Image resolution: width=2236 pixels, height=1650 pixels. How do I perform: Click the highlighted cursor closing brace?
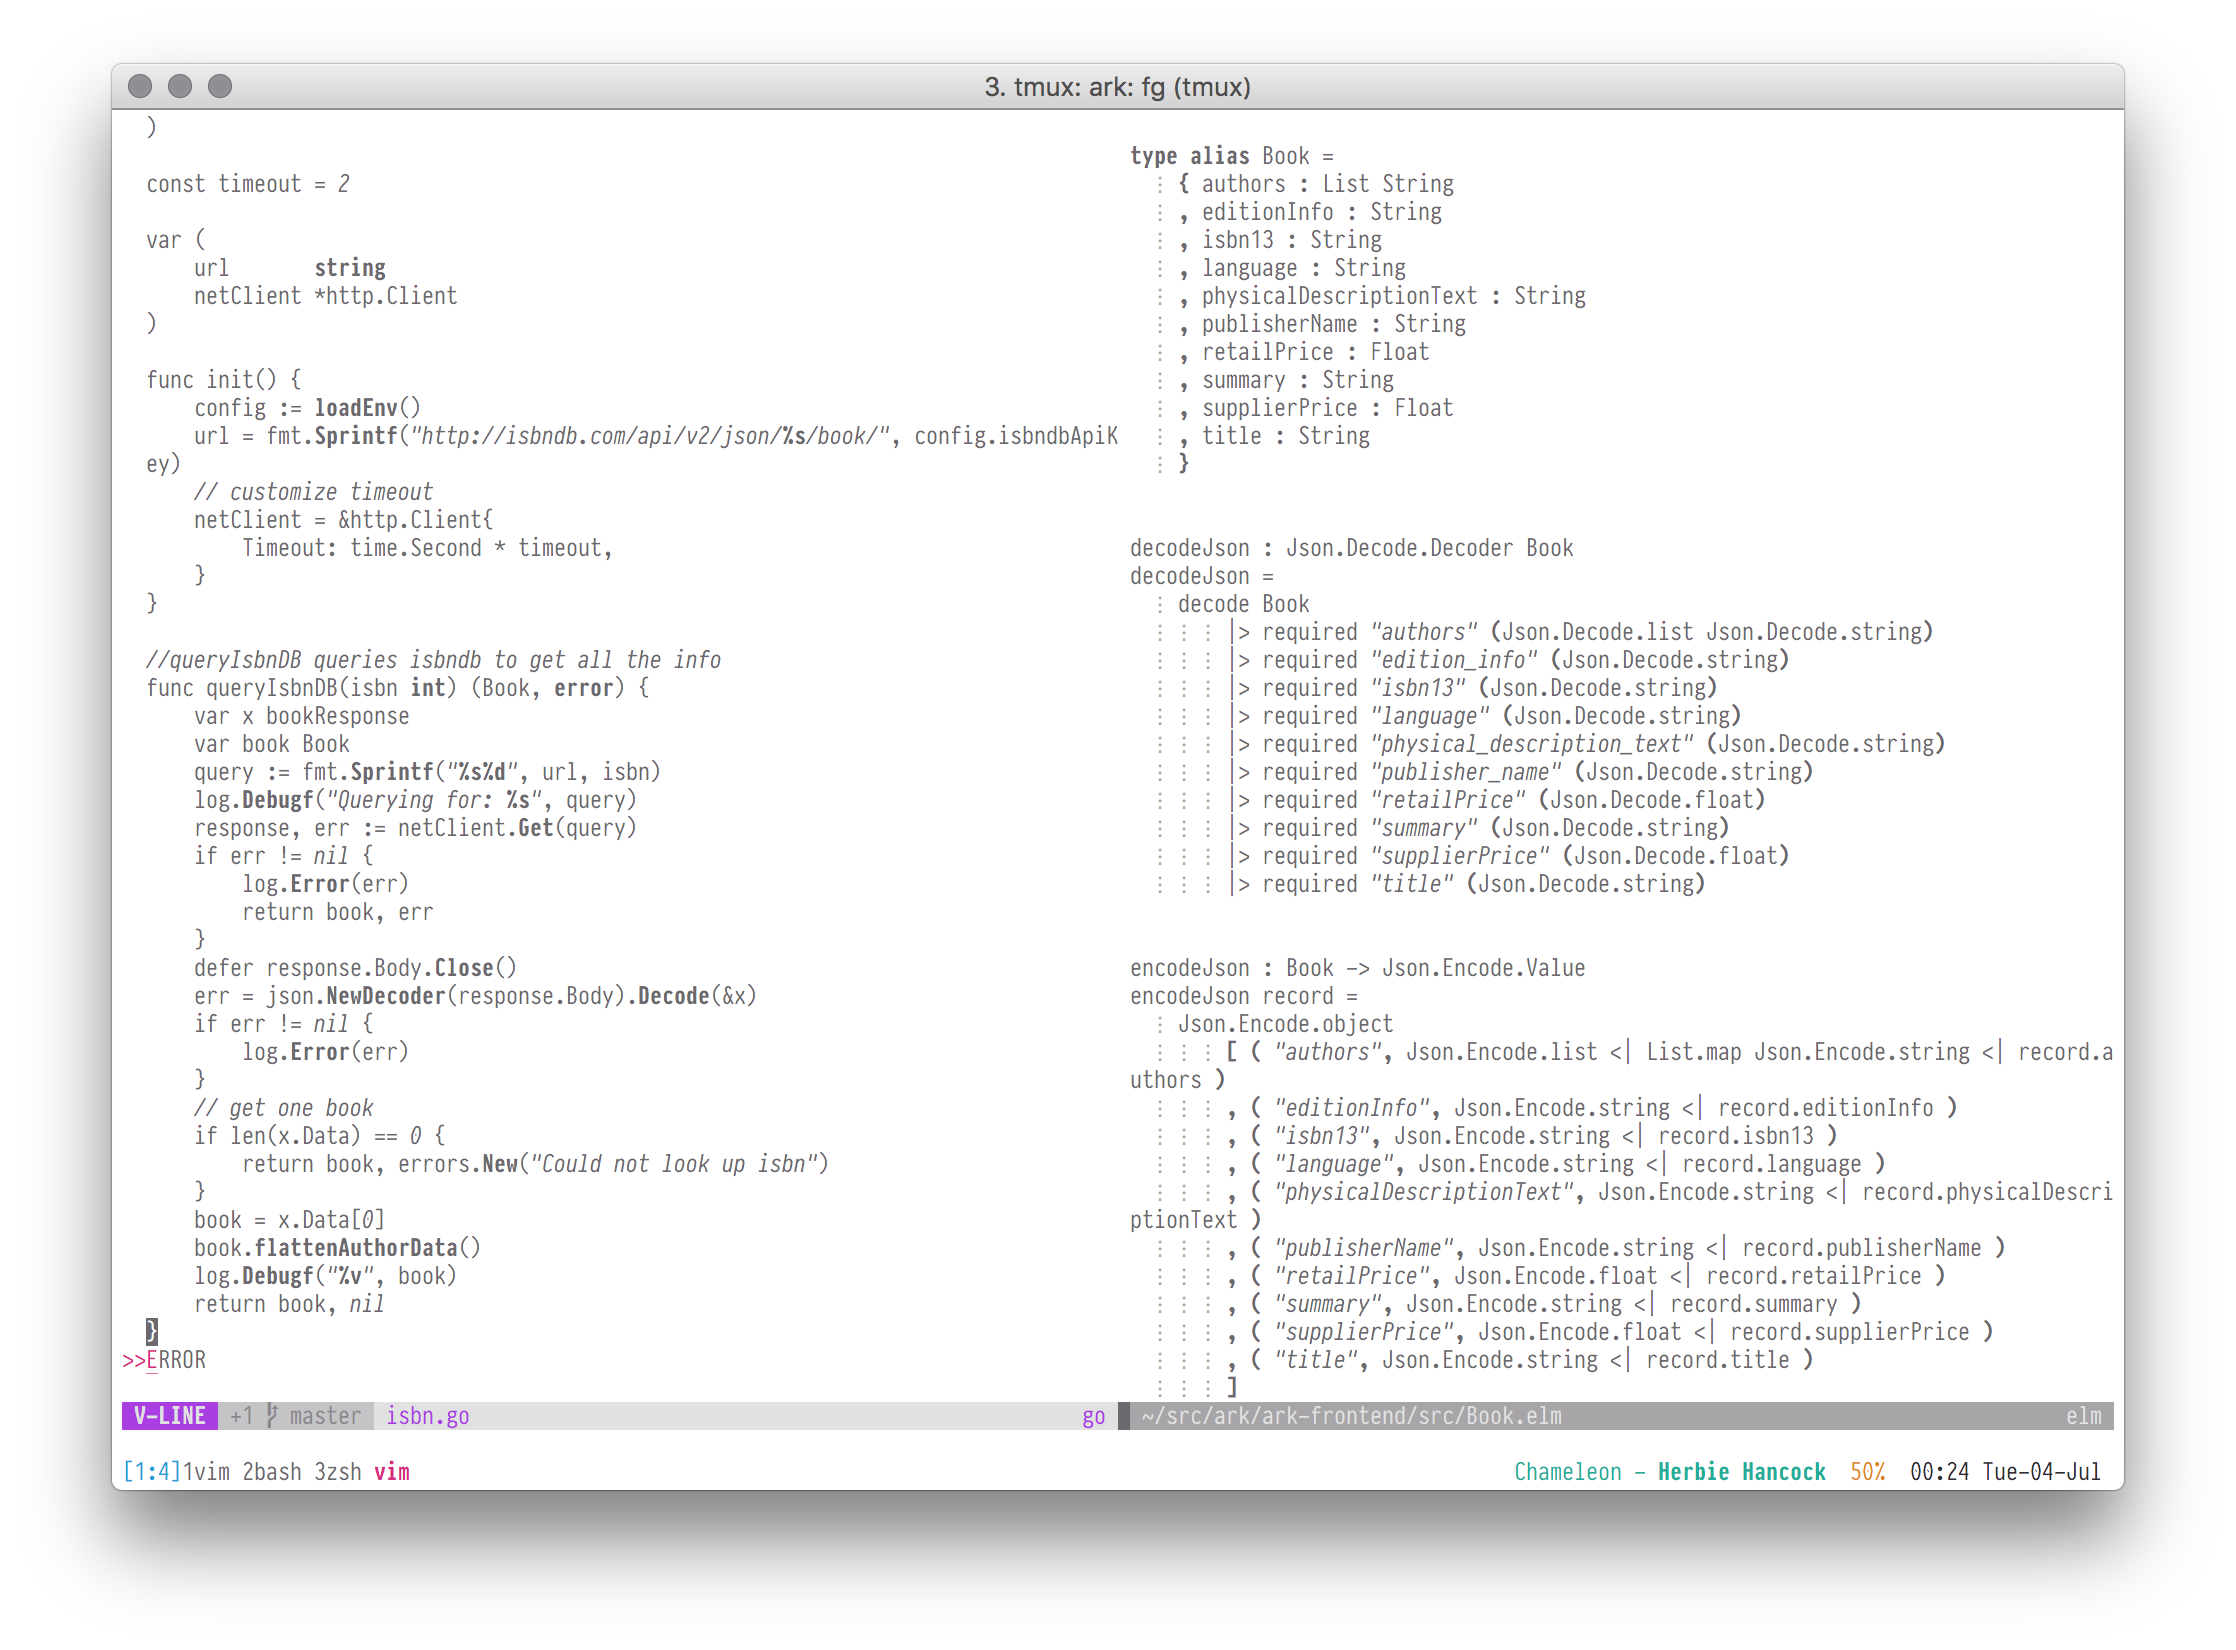[152, 1331]
